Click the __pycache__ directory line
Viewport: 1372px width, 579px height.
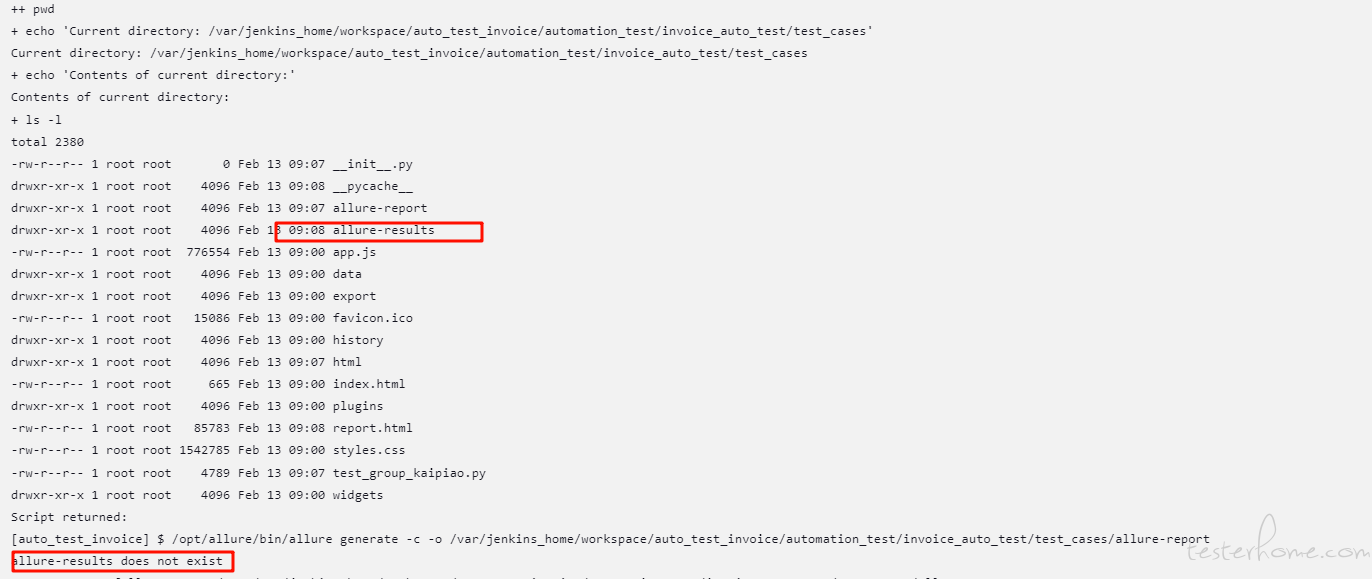click(212, 186)
